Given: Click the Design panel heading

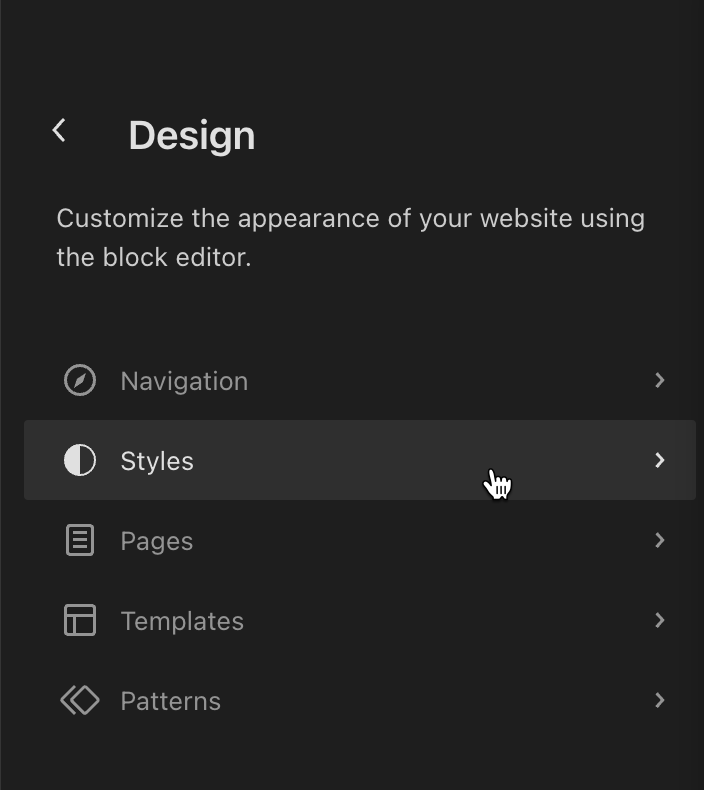Looking at the screenshot, I should (192, 136).
